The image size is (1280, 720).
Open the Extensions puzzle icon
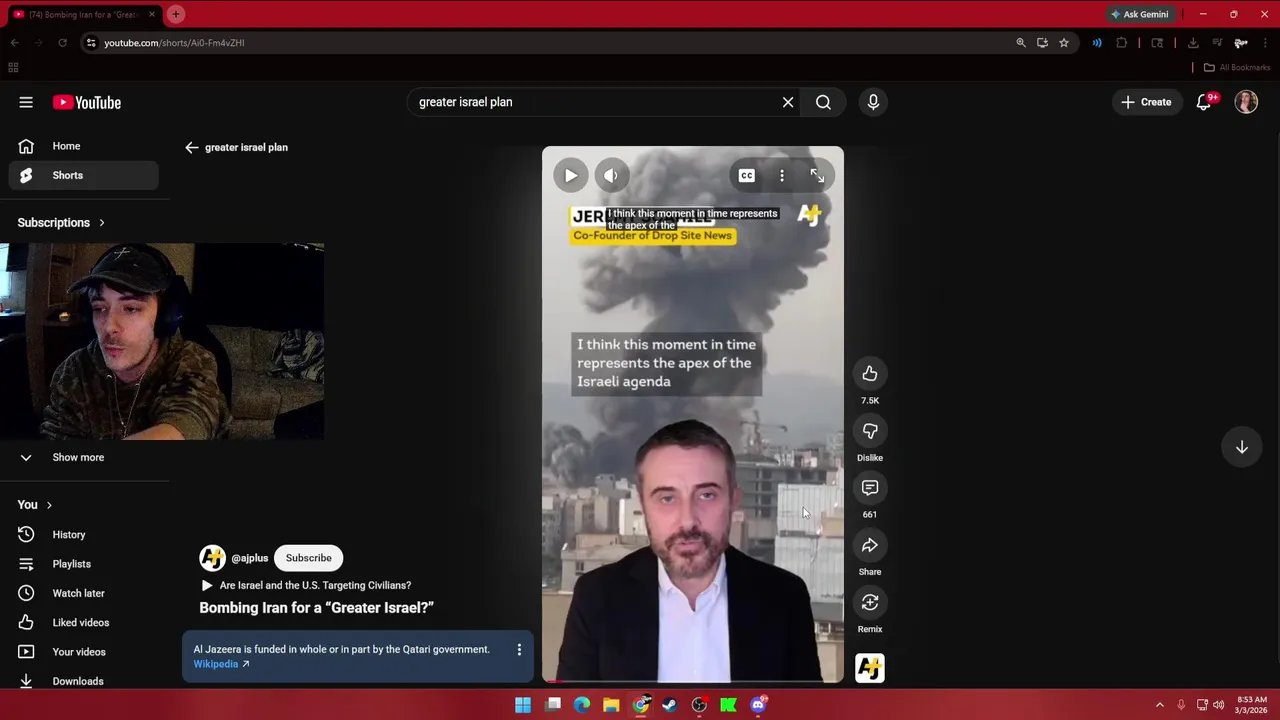point(1121,43)
